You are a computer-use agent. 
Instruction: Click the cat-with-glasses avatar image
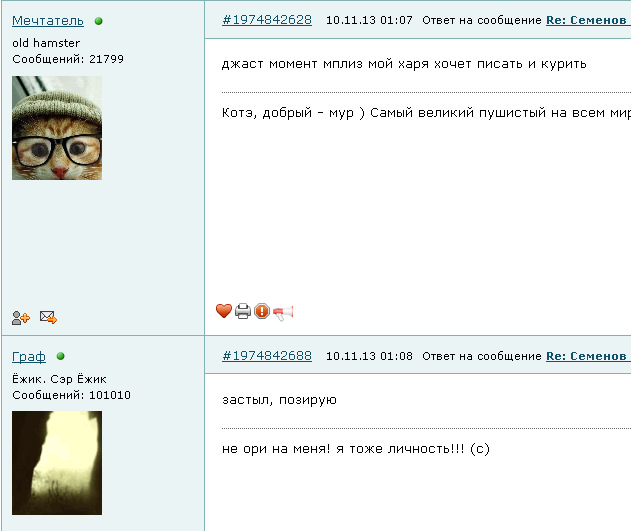(x=57, y=128)
